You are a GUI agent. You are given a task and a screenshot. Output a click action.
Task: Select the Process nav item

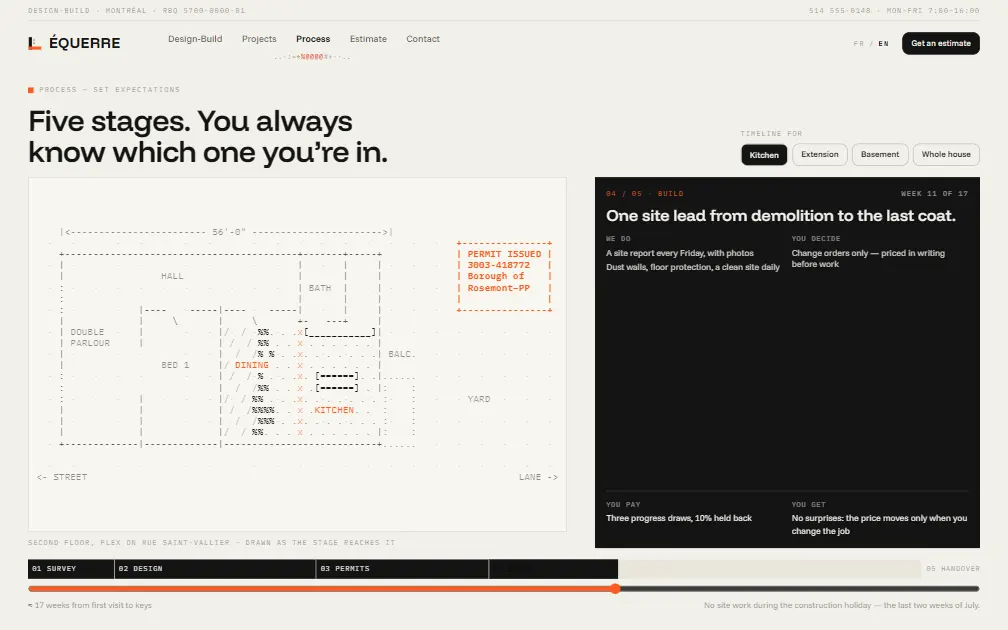point(313,39)
